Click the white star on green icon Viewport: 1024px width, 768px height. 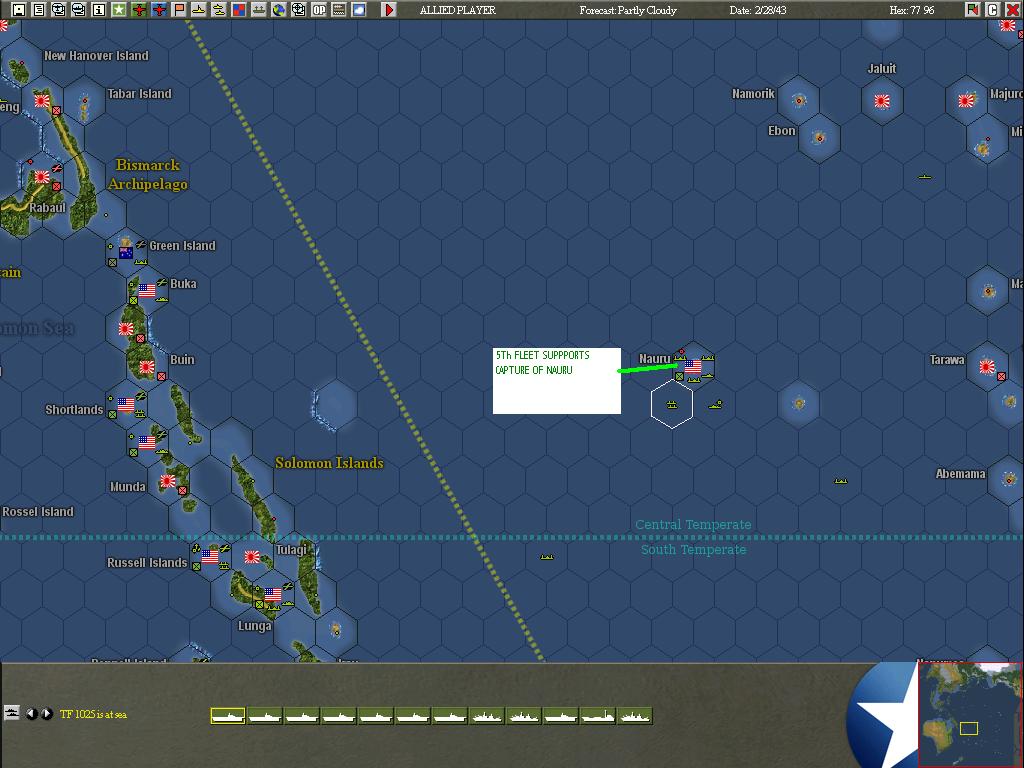tap(119, 10)
